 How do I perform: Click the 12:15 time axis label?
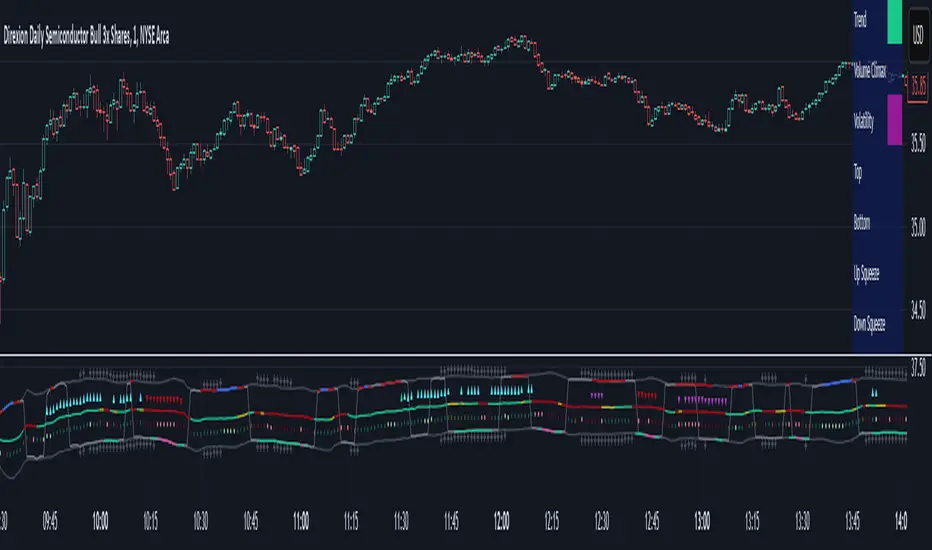(552, 521)
